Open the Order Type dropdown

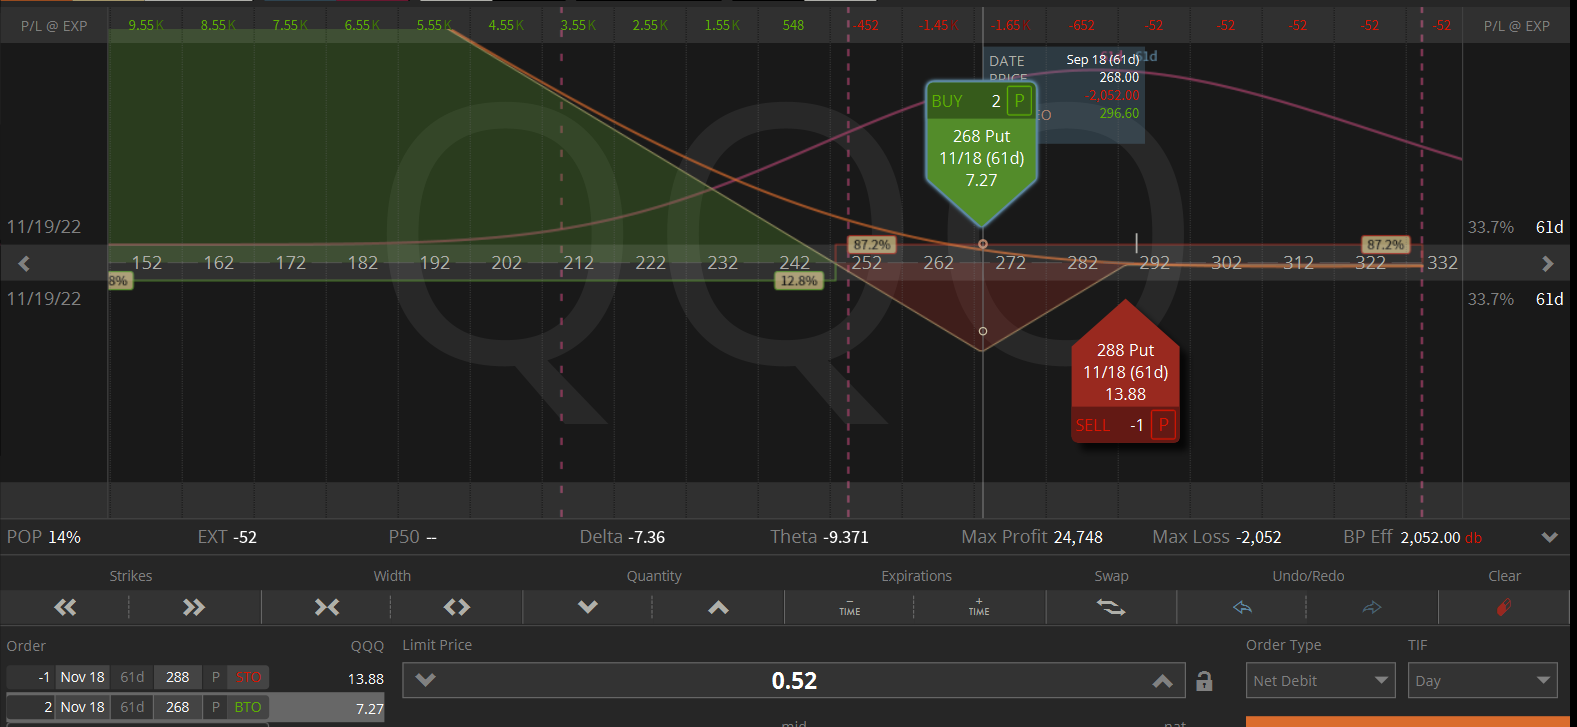(1321, 681)
